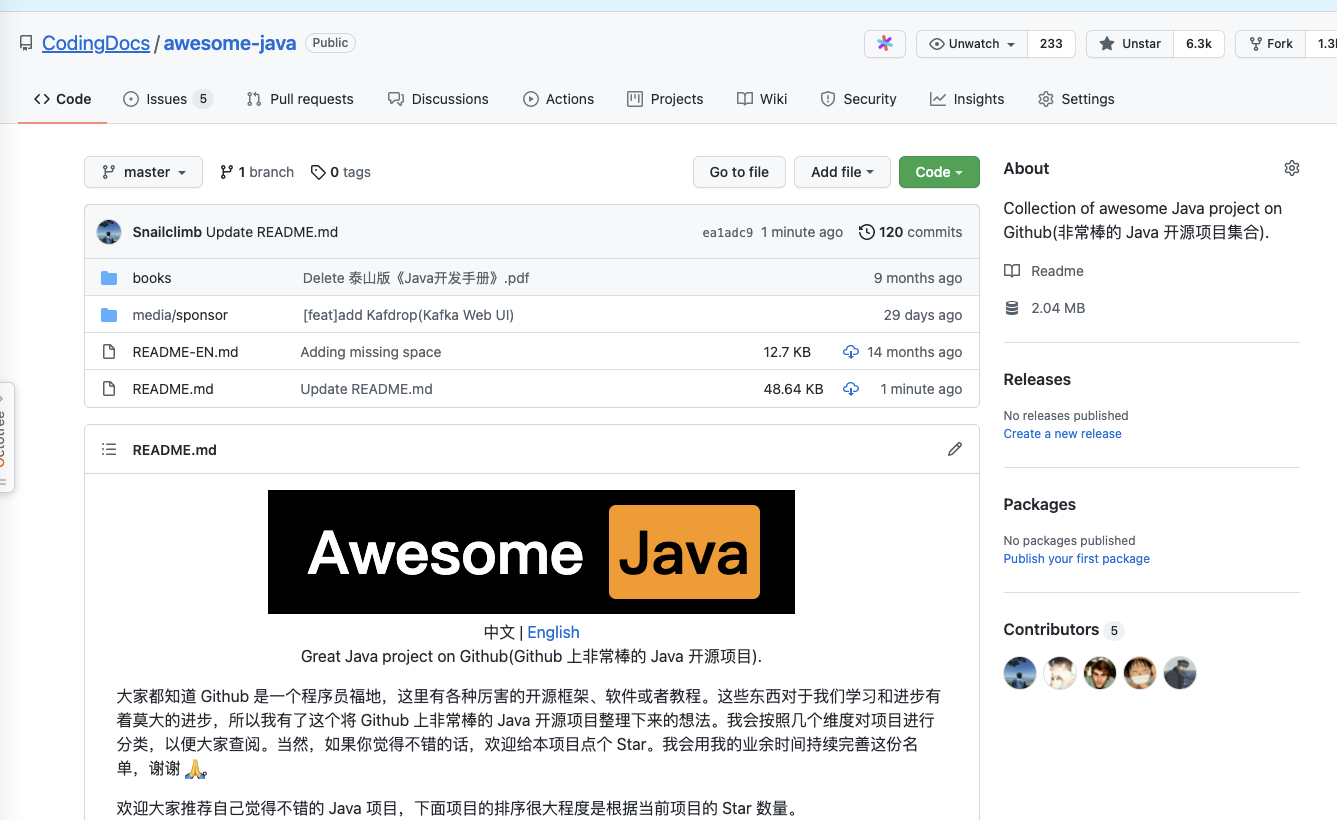
Task: Open the books folder icon
Action: click(109, 278)
